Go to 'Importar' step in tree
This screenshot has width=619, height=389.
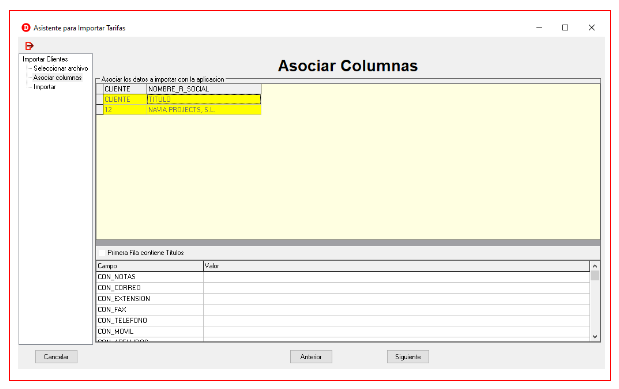click(x=44, y=87)
